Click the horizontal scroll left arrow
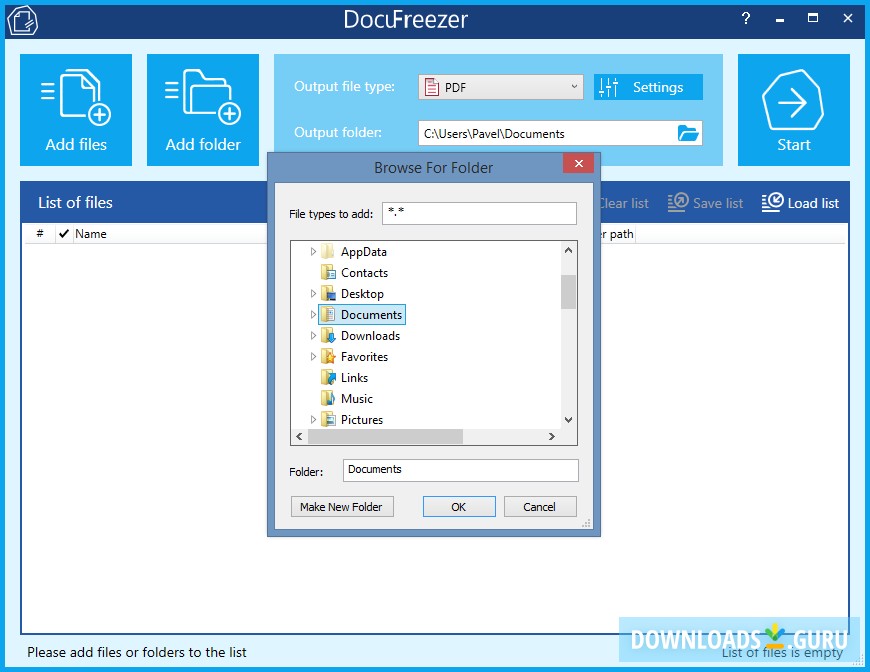 pos(300,437)
